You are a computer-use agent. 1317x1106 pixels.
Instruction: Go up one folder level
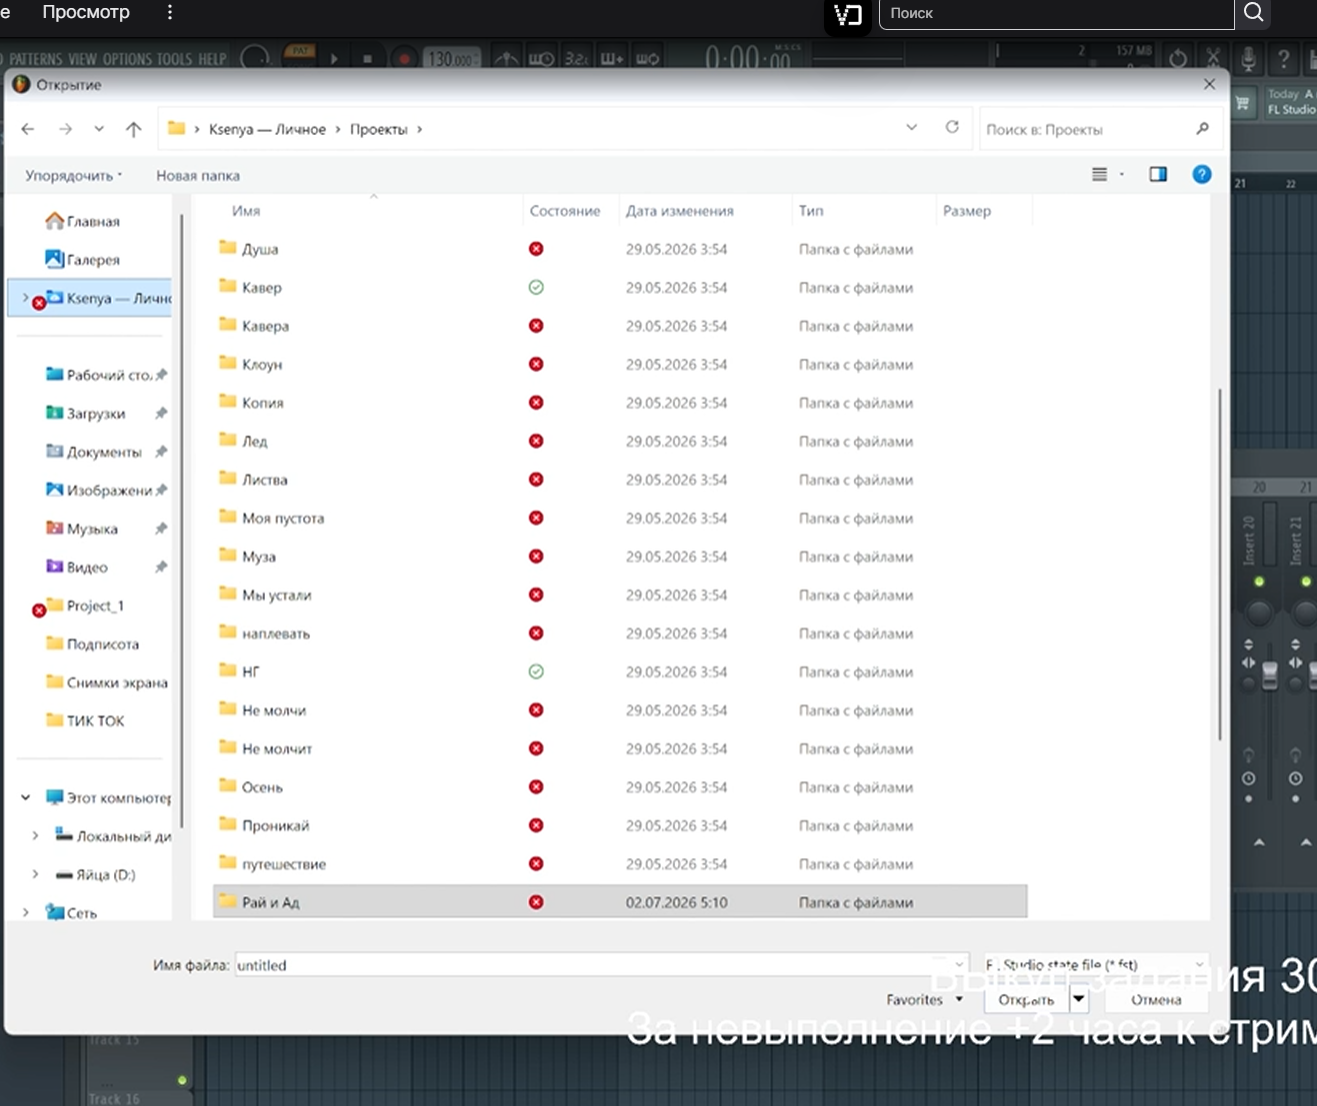[x=133, y=129]
